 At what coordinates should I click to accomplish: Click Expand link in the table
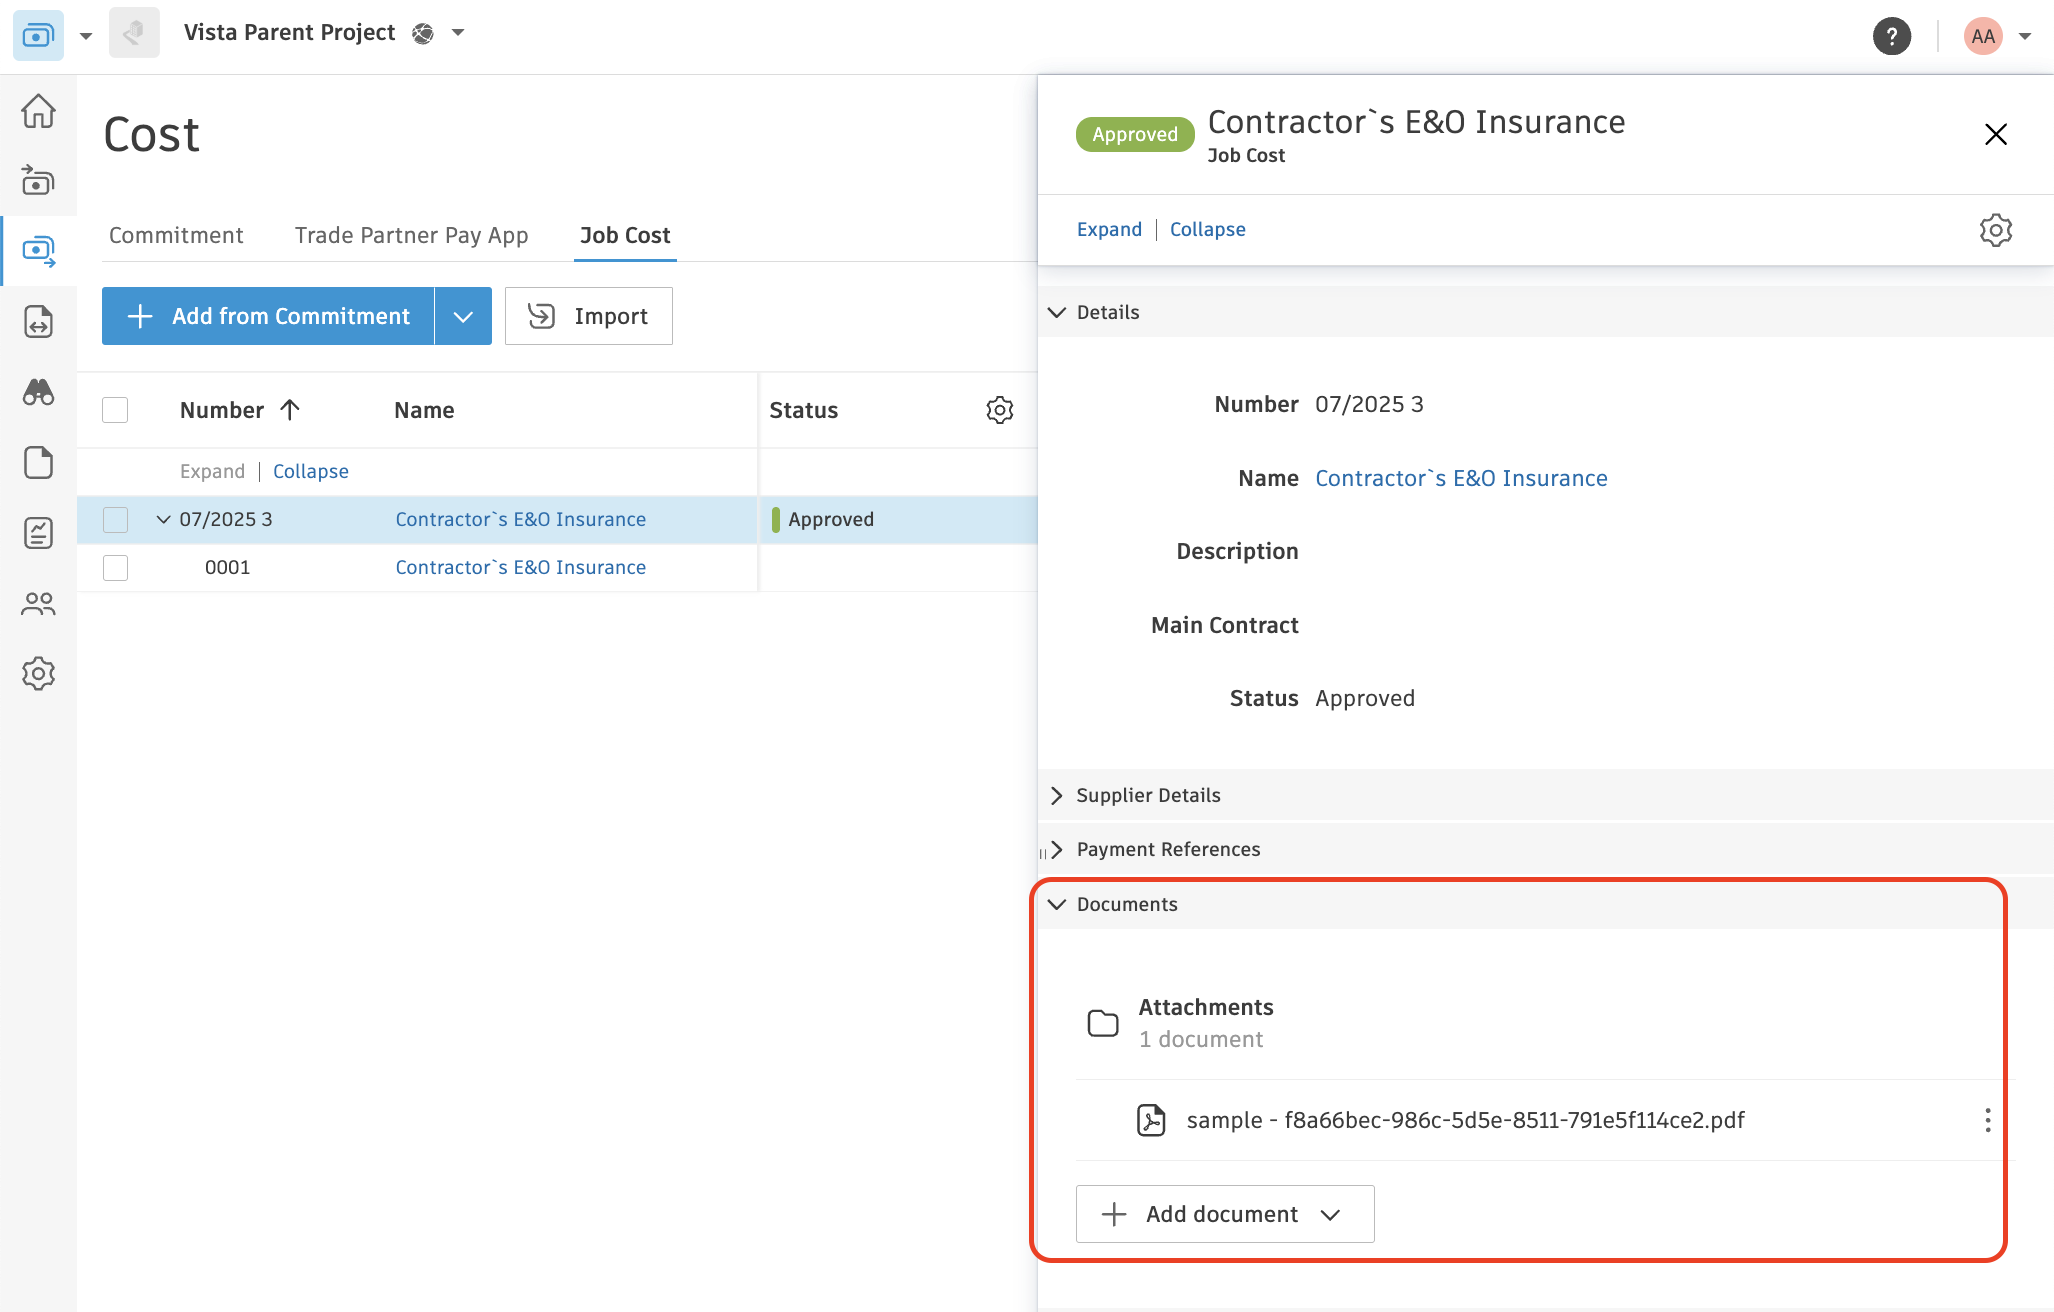coord(212,471)
